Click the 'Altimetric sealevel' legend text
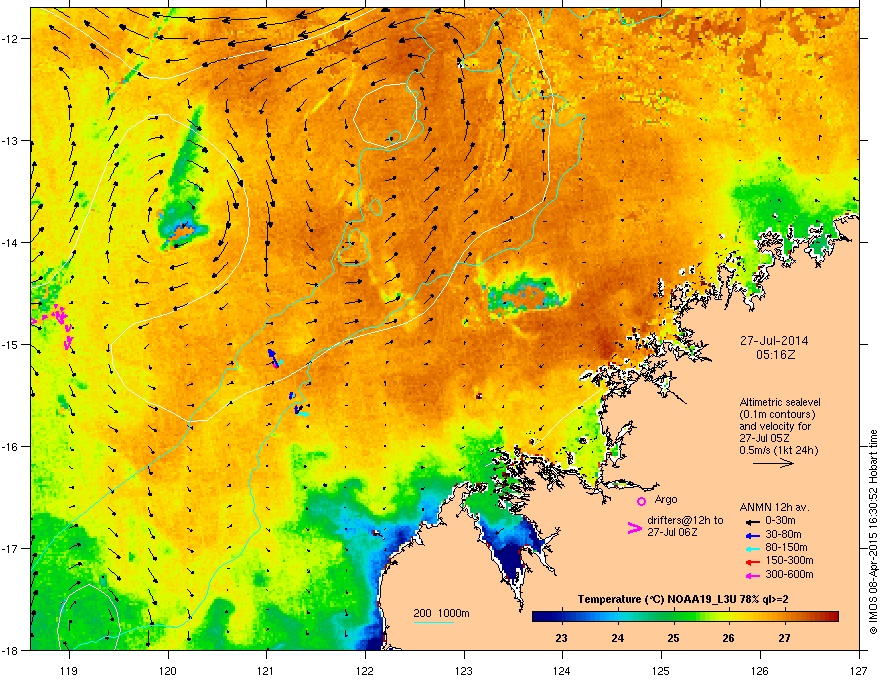This screenshot has height=680, width=880. [780, 402]
